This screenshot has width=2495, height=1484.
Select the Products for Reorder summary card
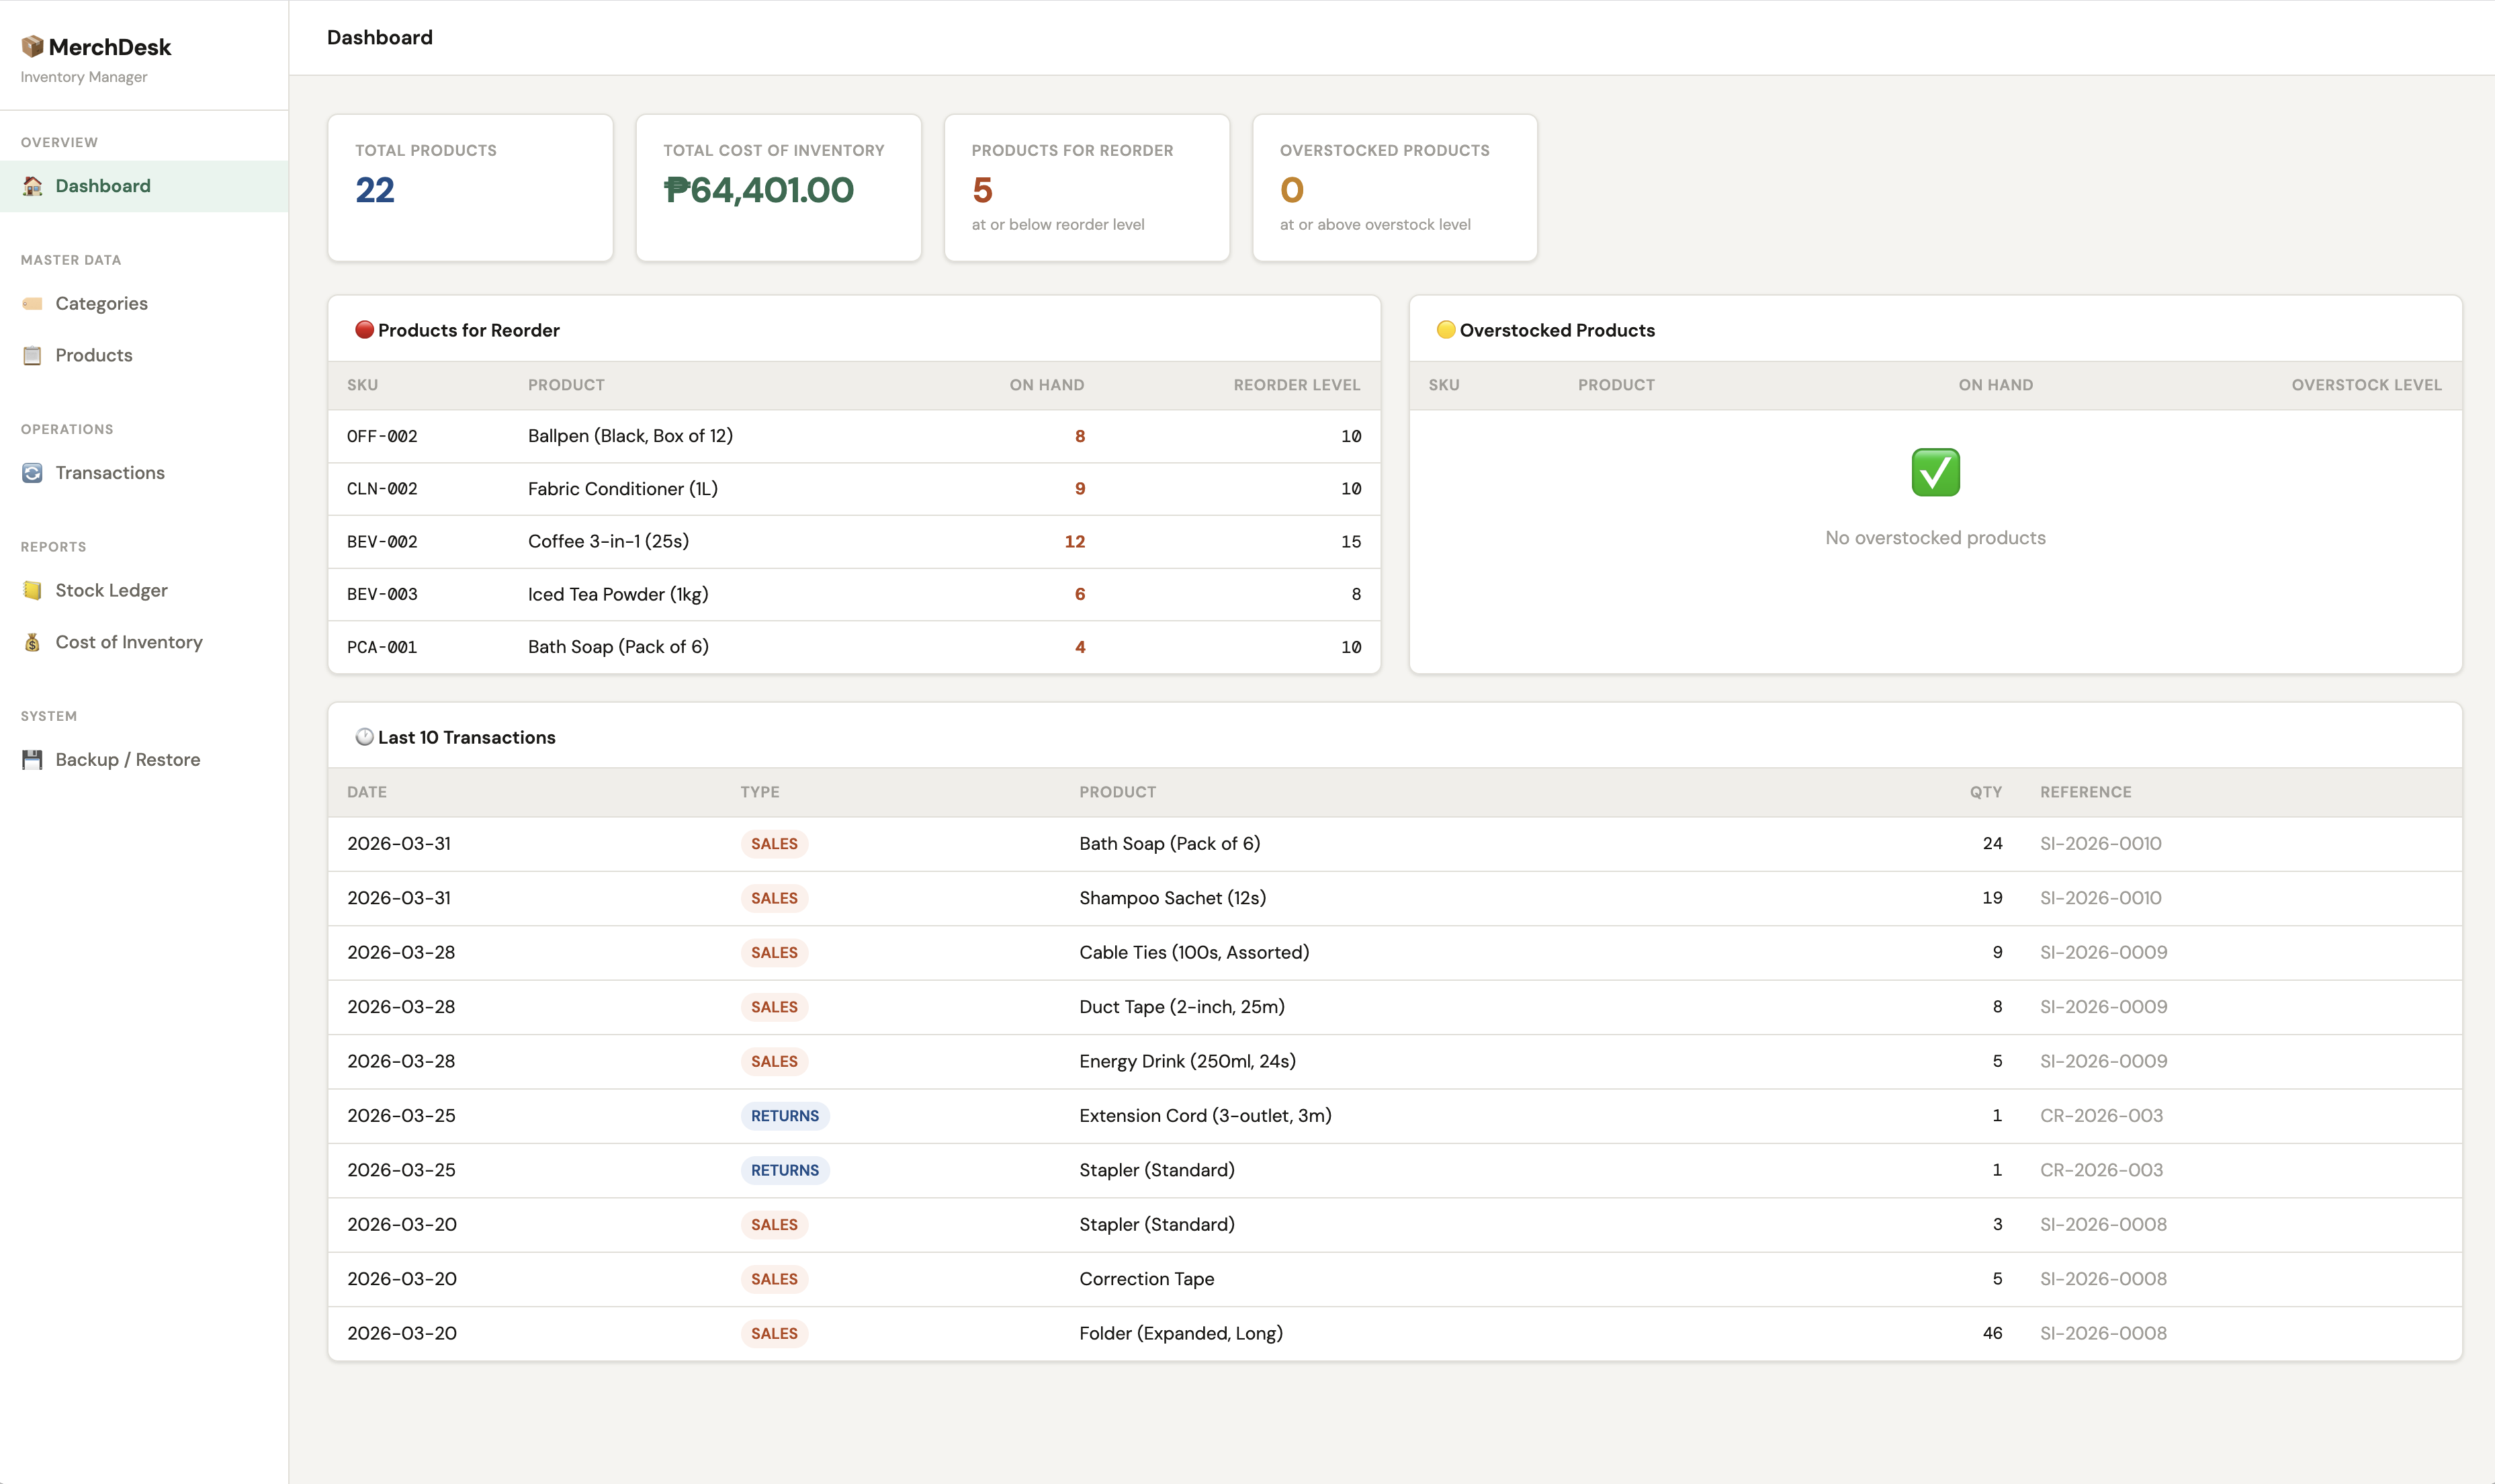1086,188
